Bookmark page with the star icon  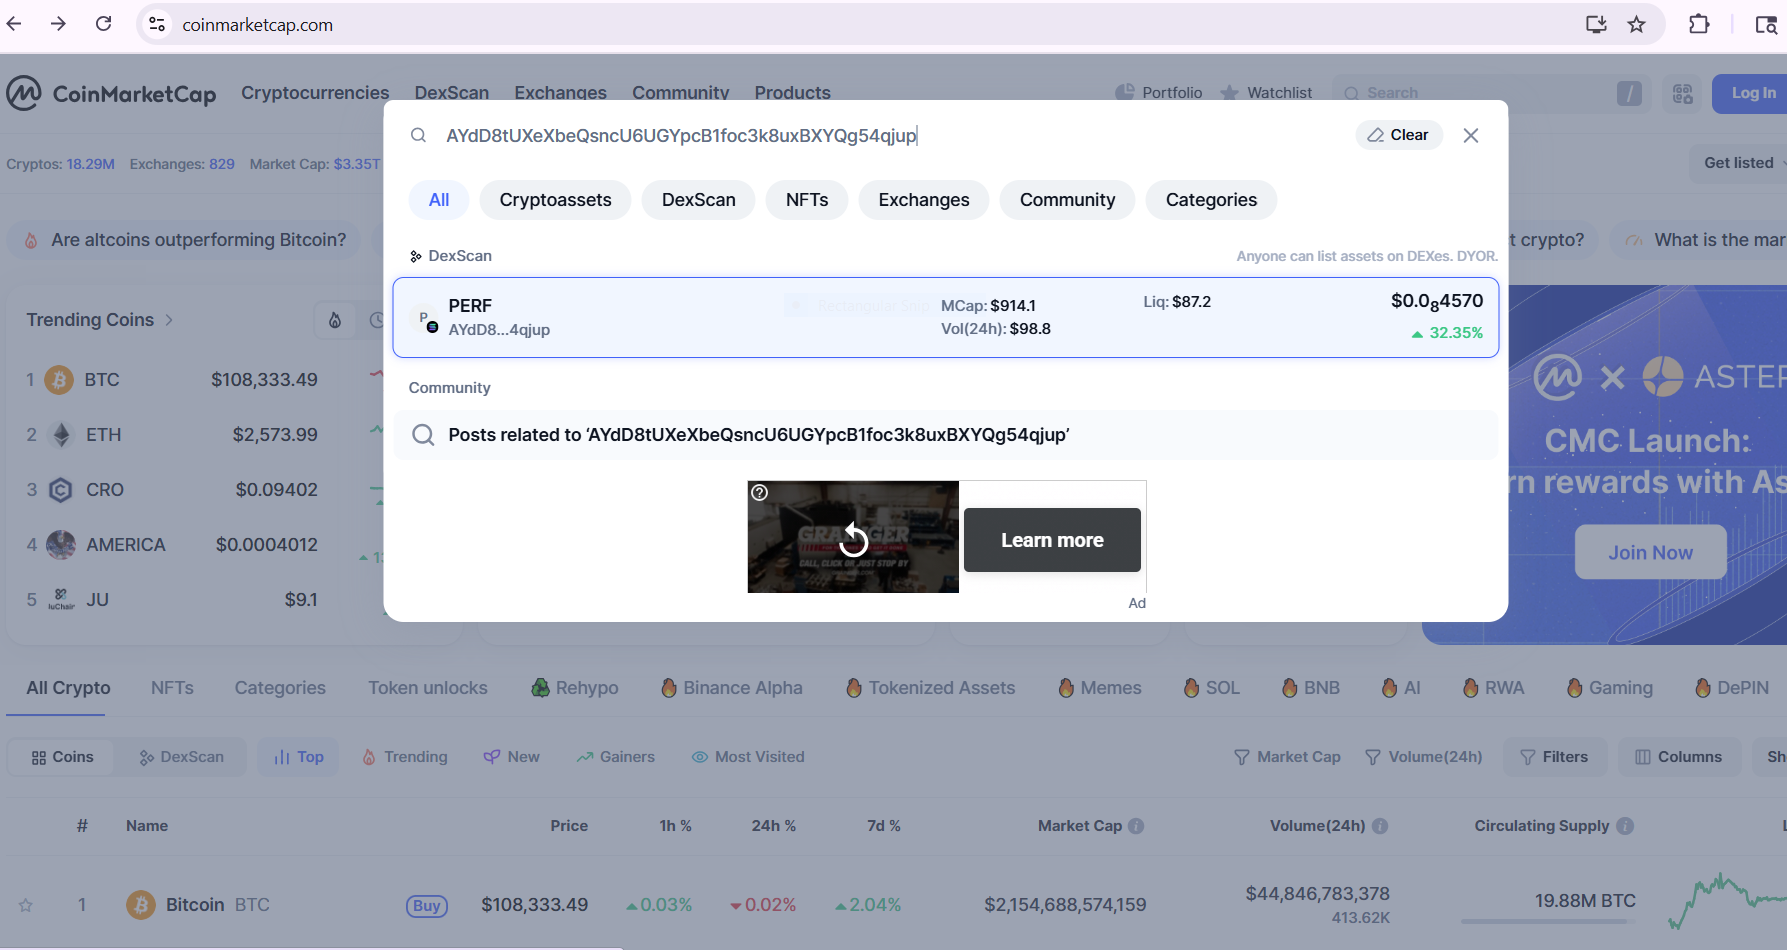(x=1636, y=24)
